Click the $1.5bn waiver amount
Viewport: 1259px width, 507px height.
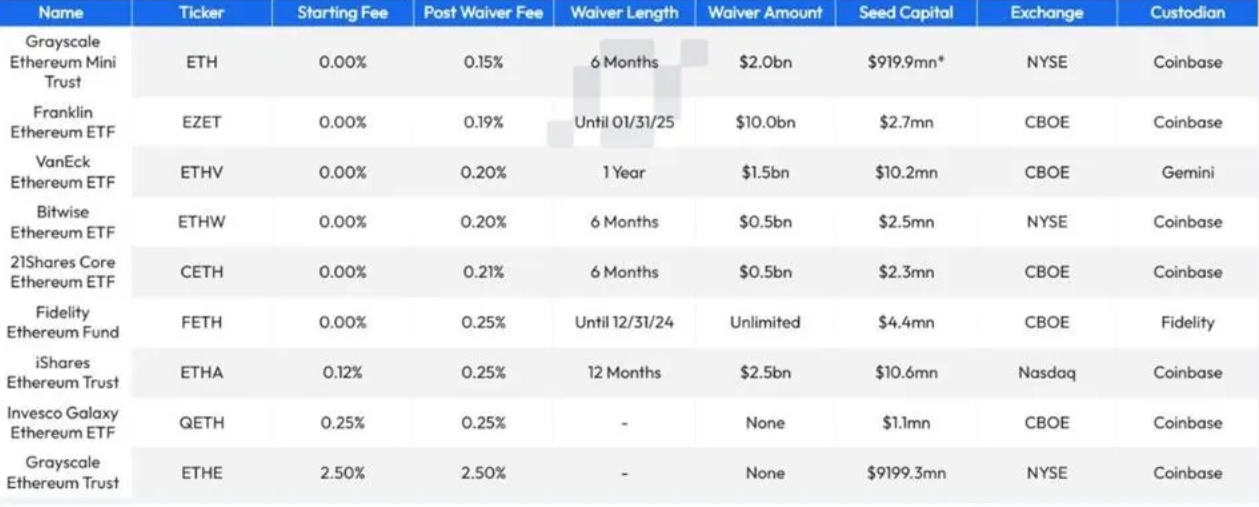(x=765, y=172)
